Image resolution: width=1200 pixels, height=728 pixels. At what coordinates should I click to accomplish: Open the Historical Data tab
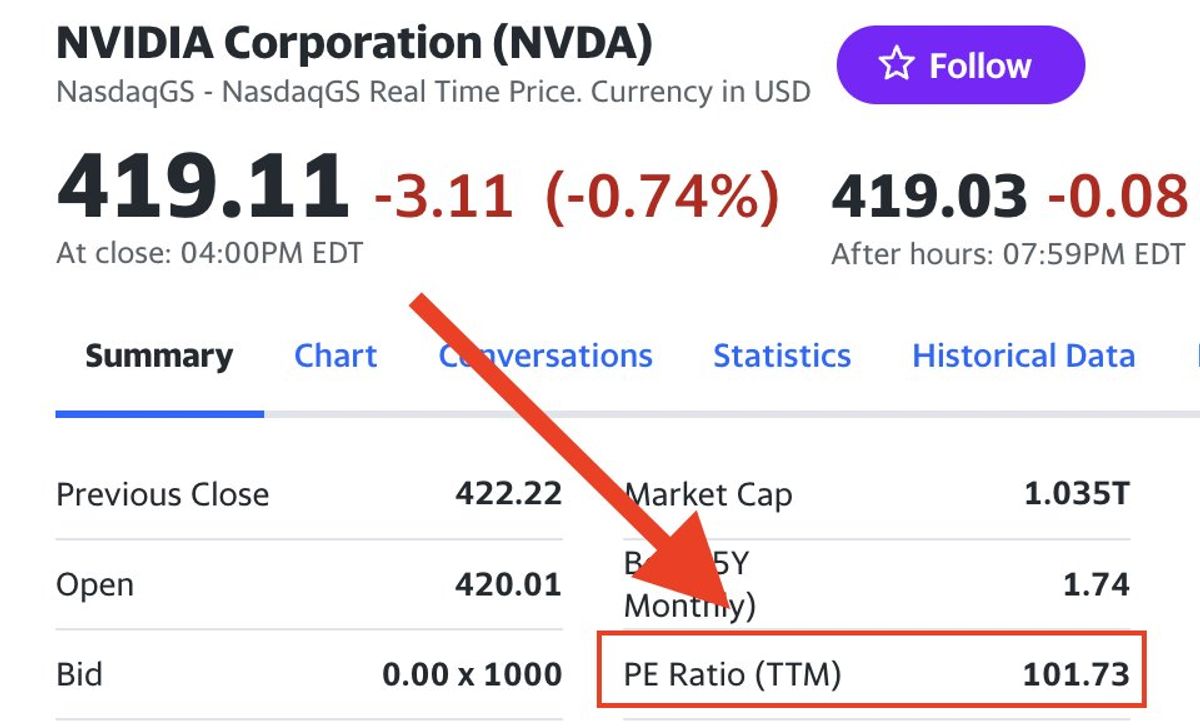click(1023, 356)
